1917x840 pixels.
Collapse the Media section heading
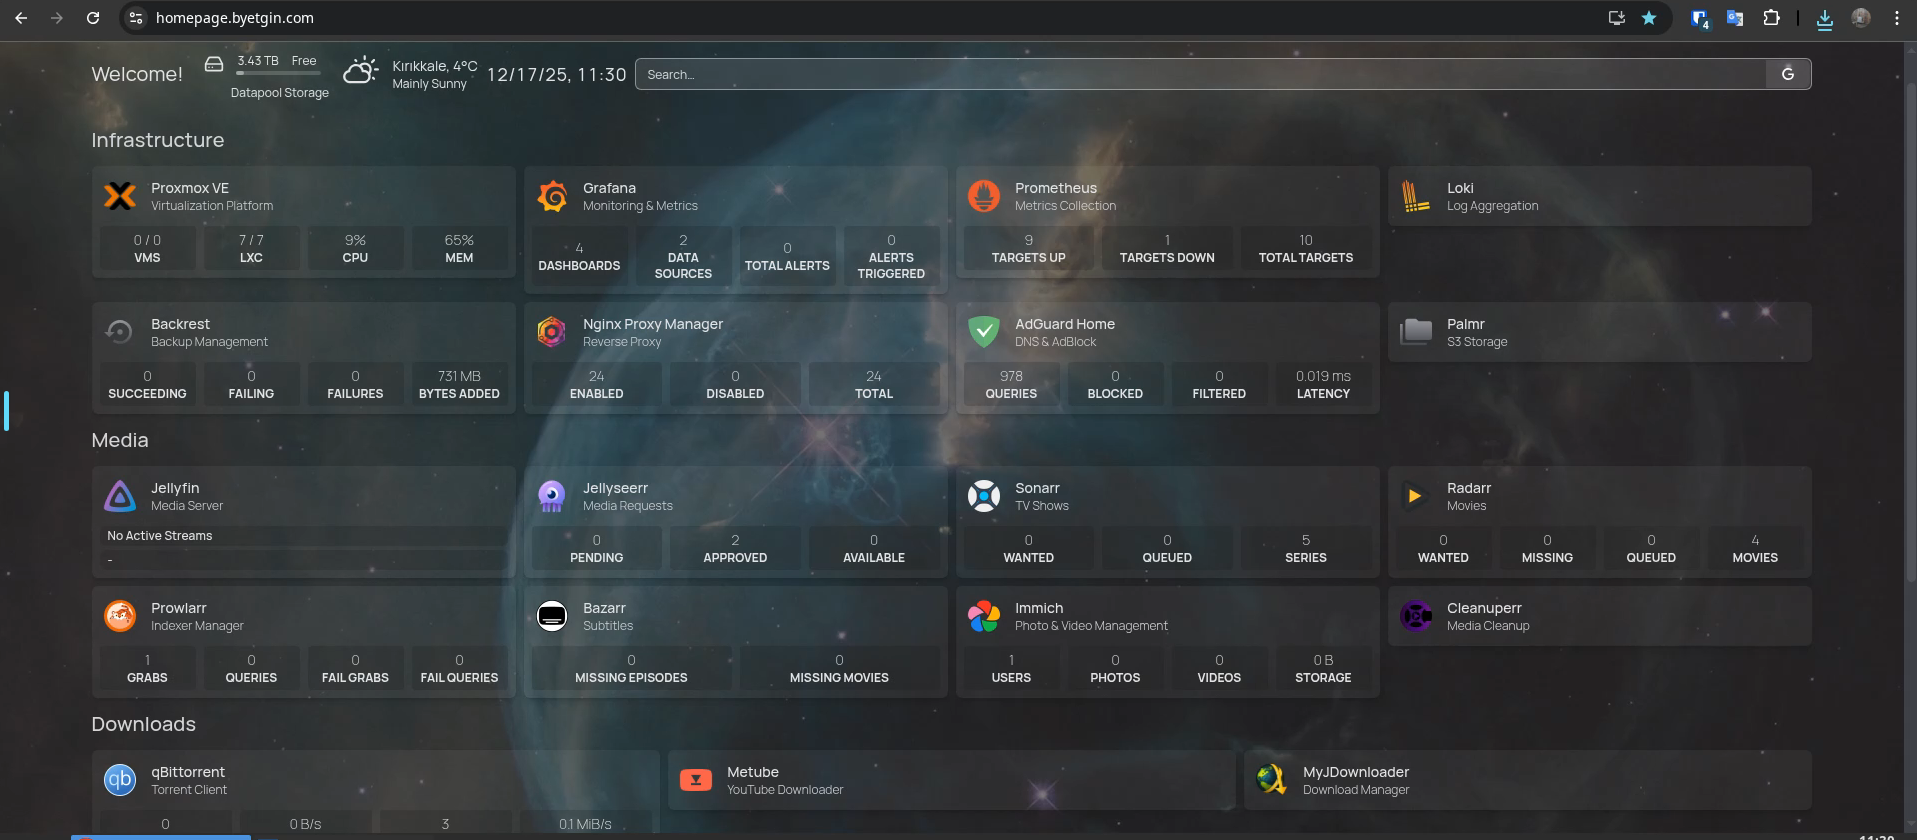120,440
